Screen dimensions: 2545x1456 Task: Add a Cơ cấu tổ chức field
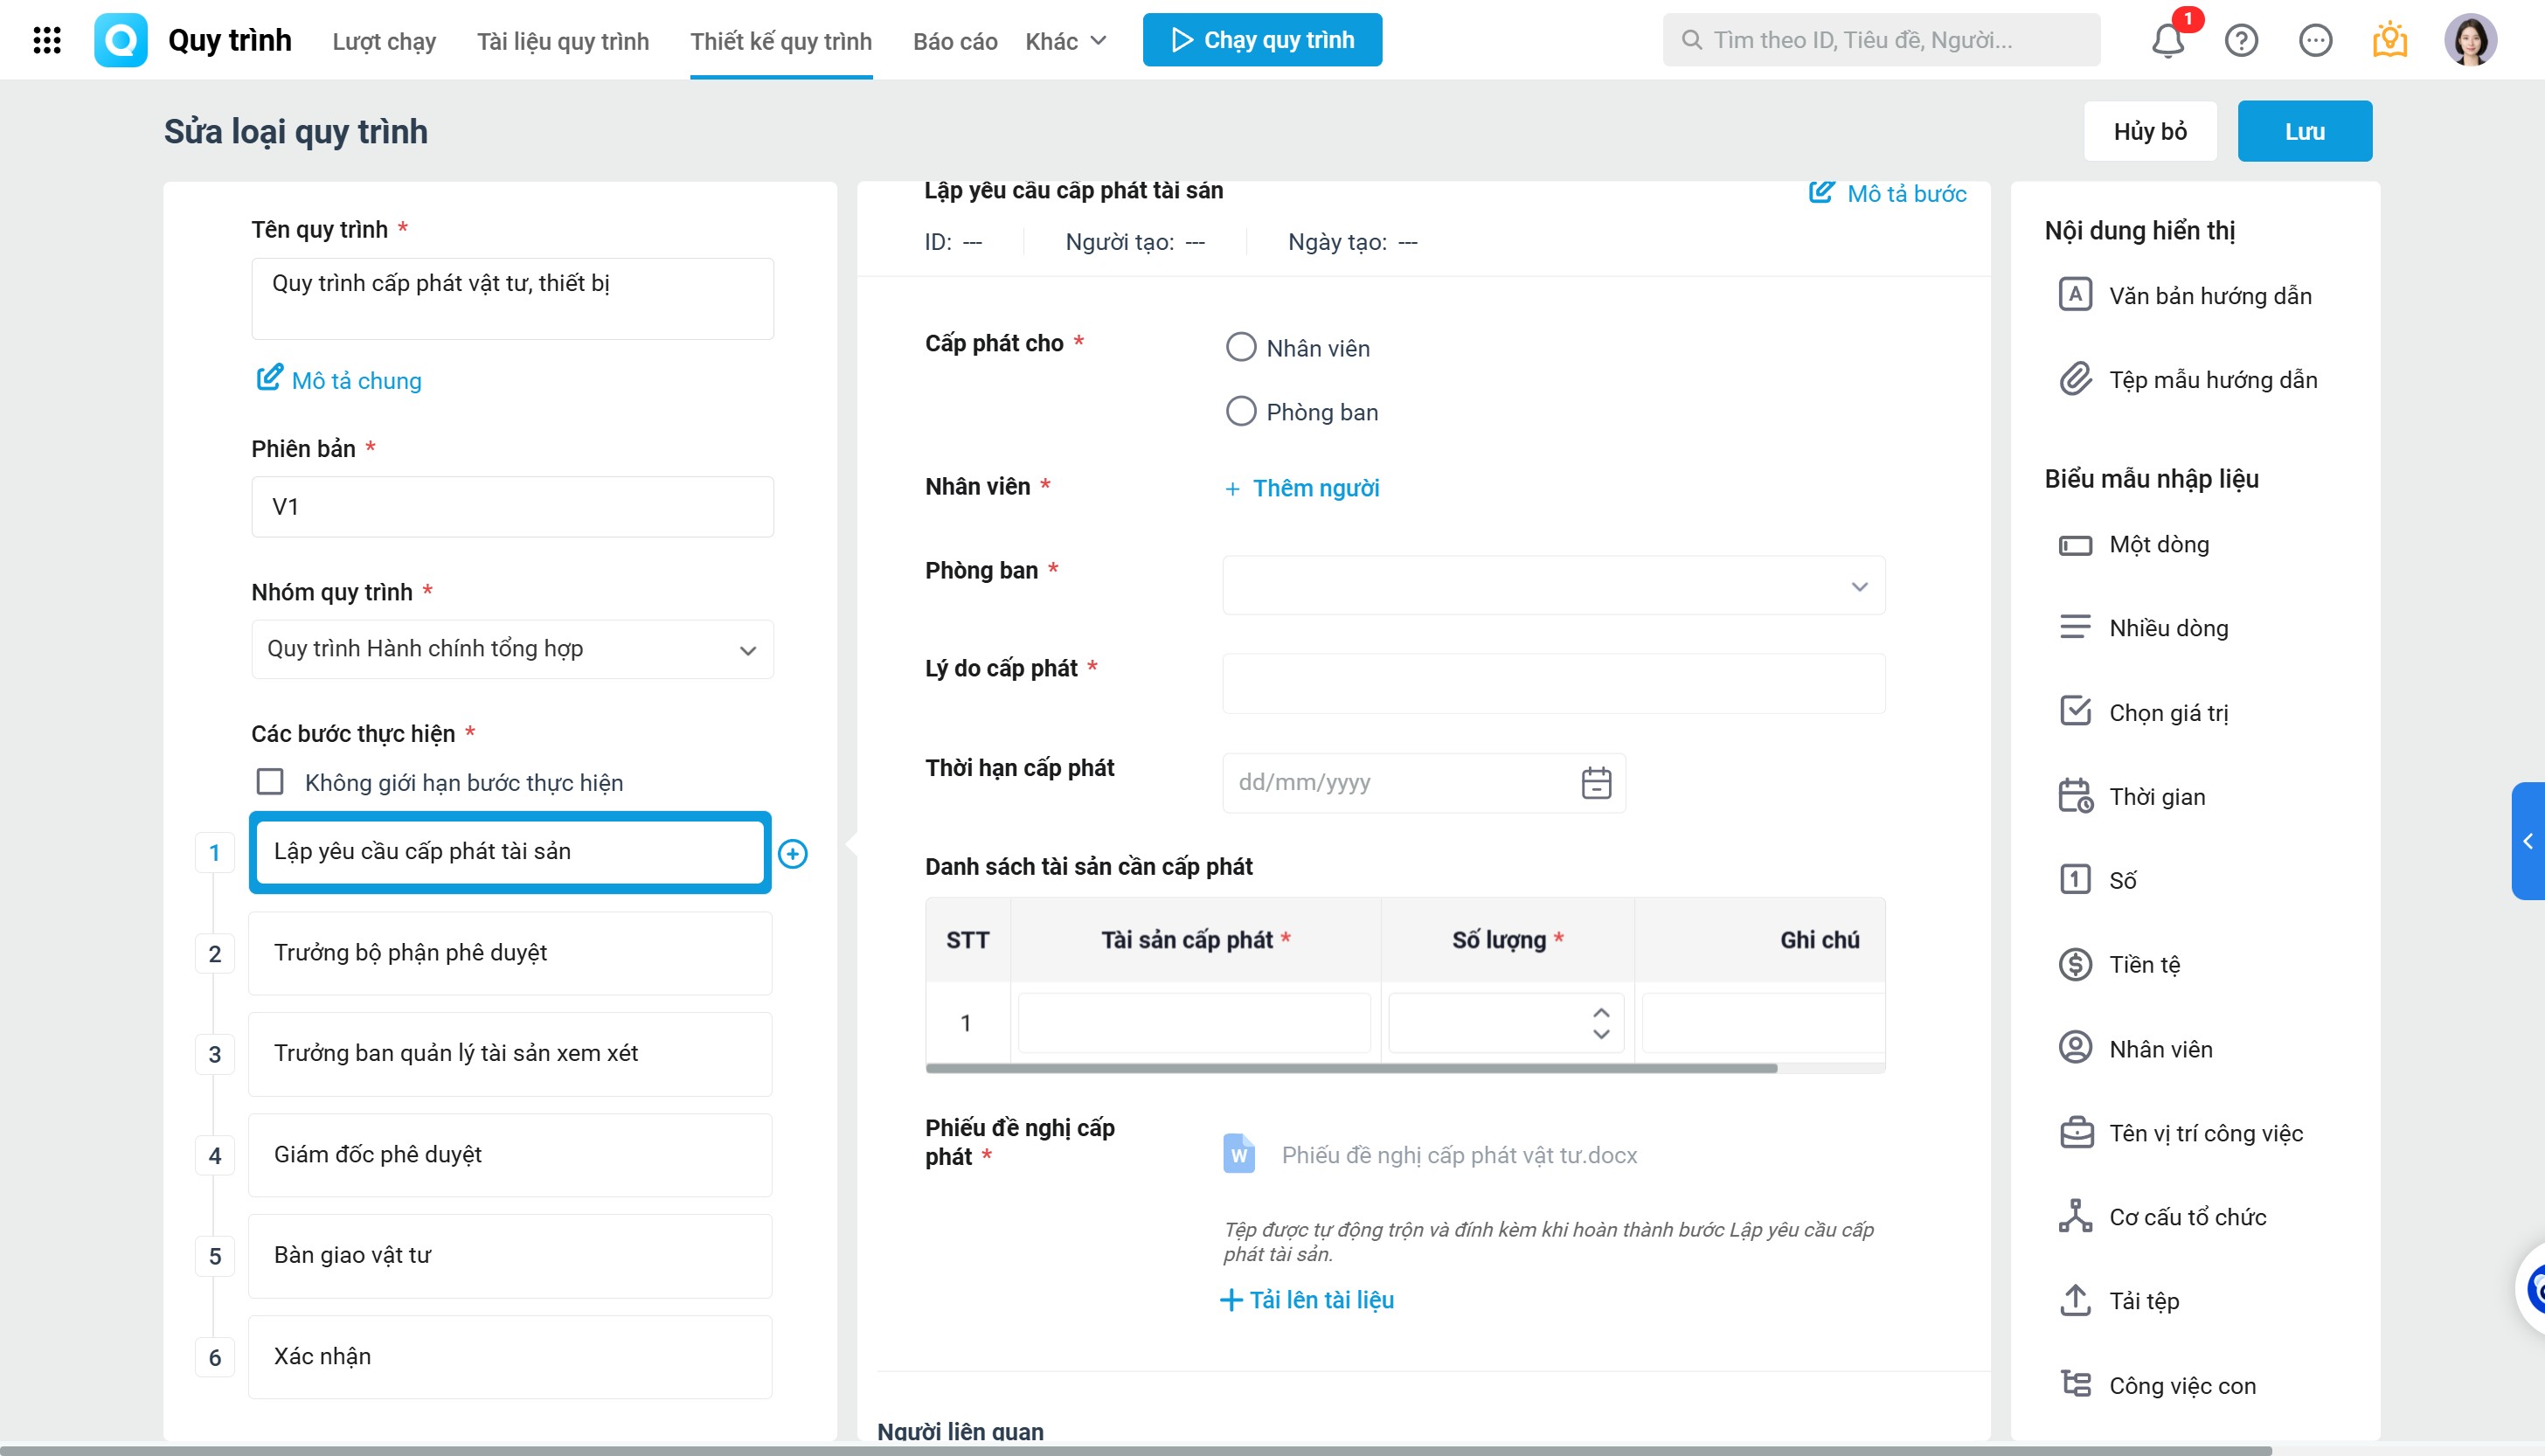coord(2162,1216)
